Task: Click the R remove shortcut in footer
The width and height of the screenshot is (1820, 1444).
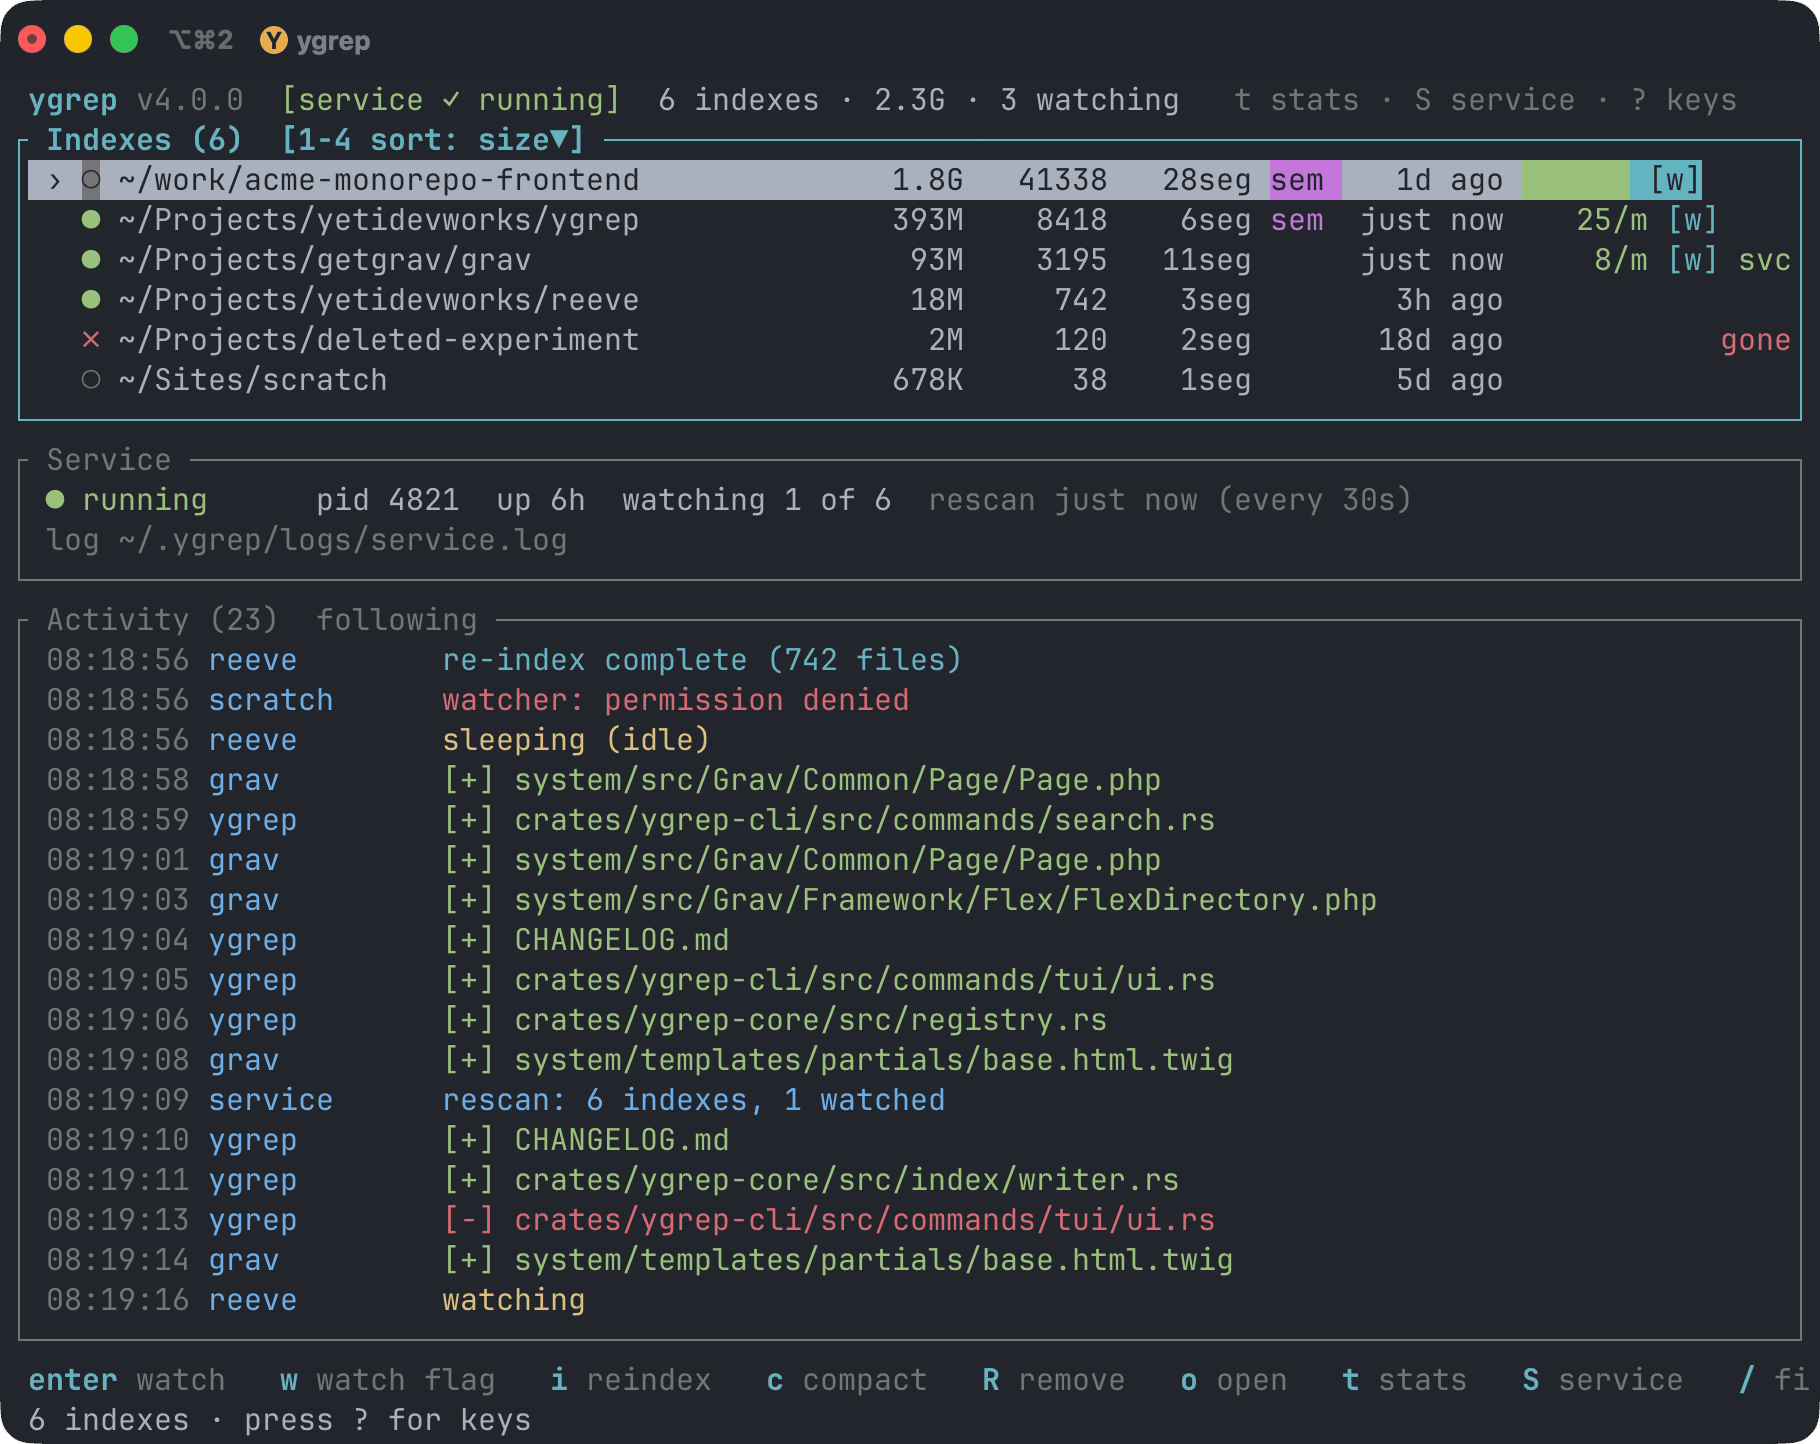Action: click(1054, 1380)
